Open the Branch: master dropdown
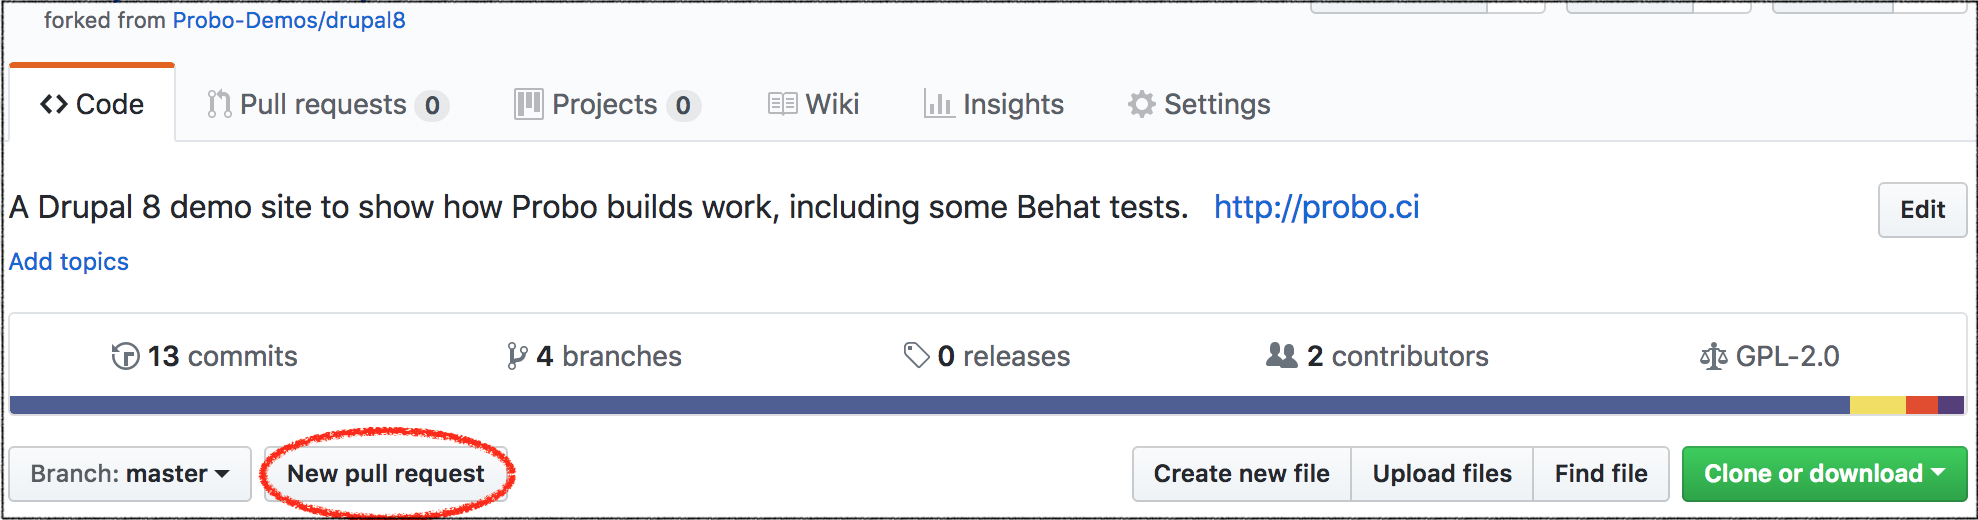1978x520 pixels. point(129,474)
